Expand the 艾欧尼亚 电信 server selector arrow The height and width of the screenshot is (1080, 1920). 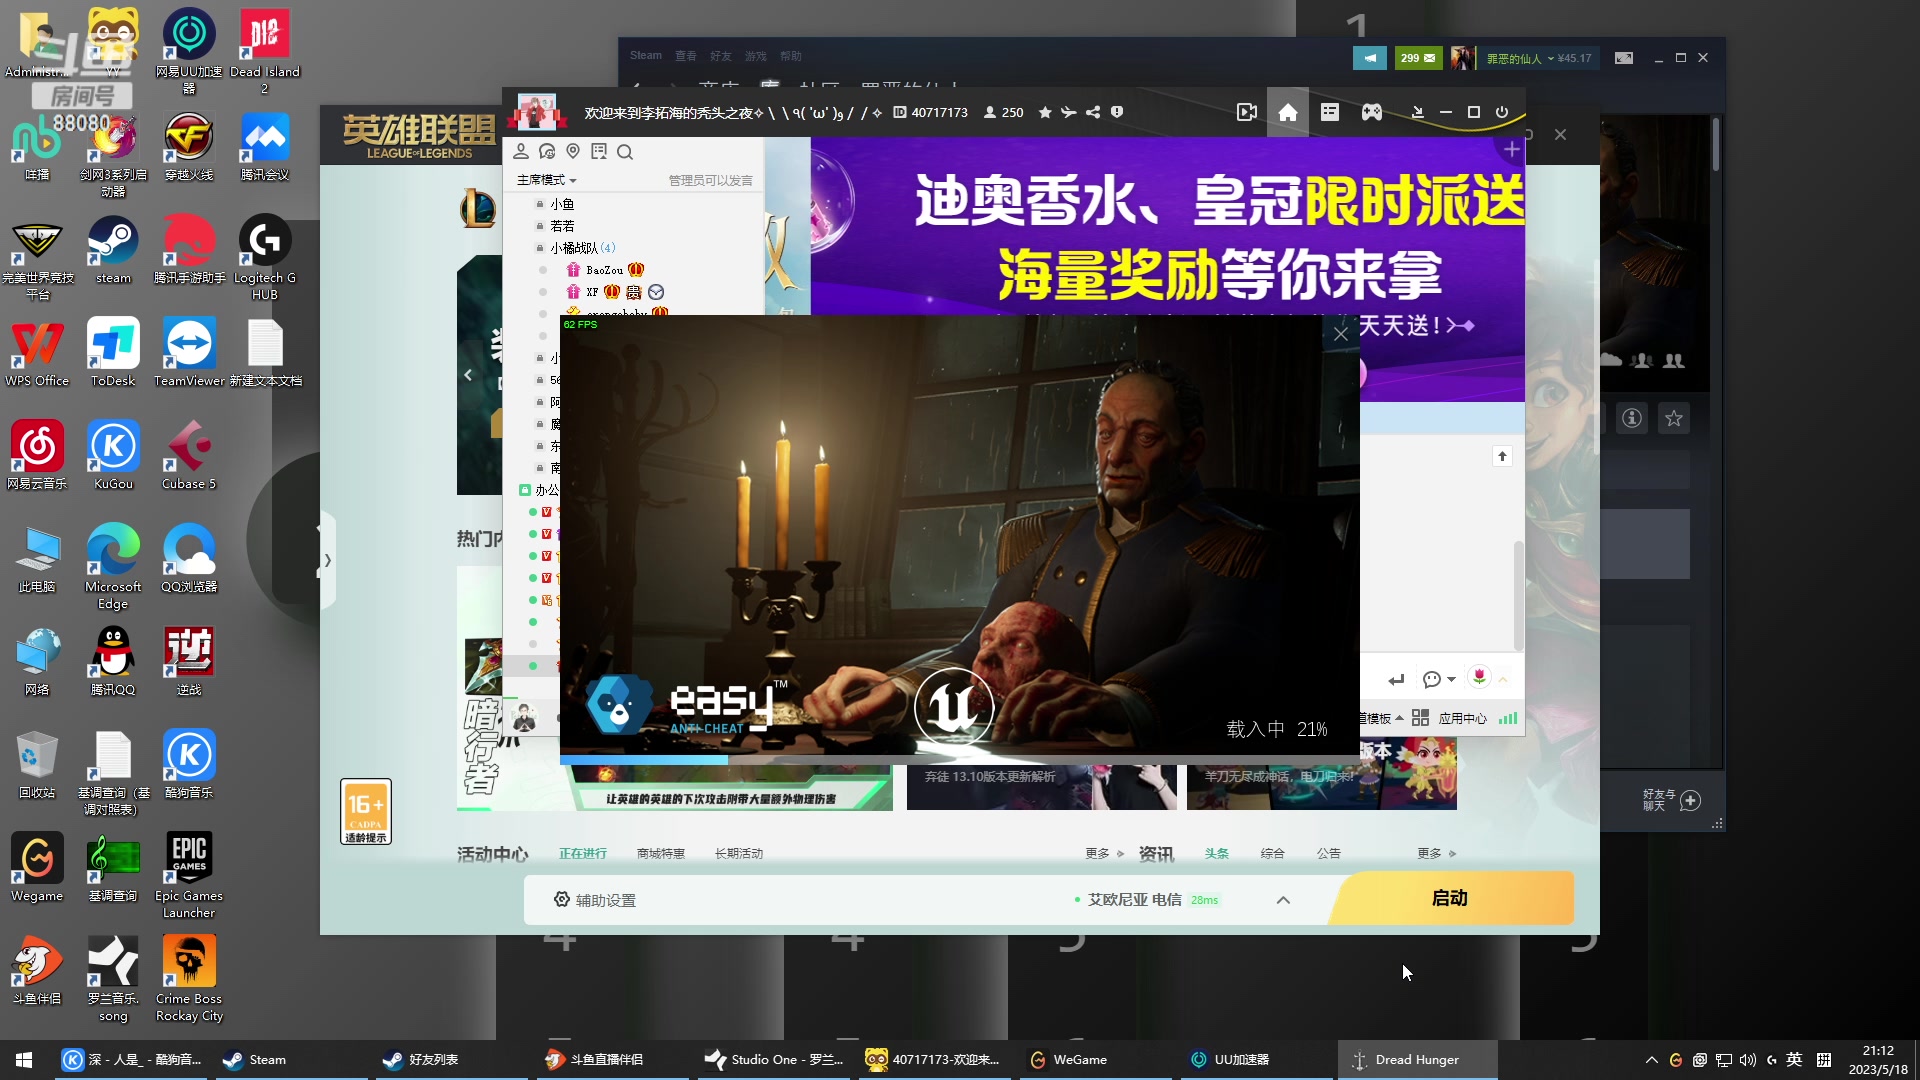click(1283, 900)
